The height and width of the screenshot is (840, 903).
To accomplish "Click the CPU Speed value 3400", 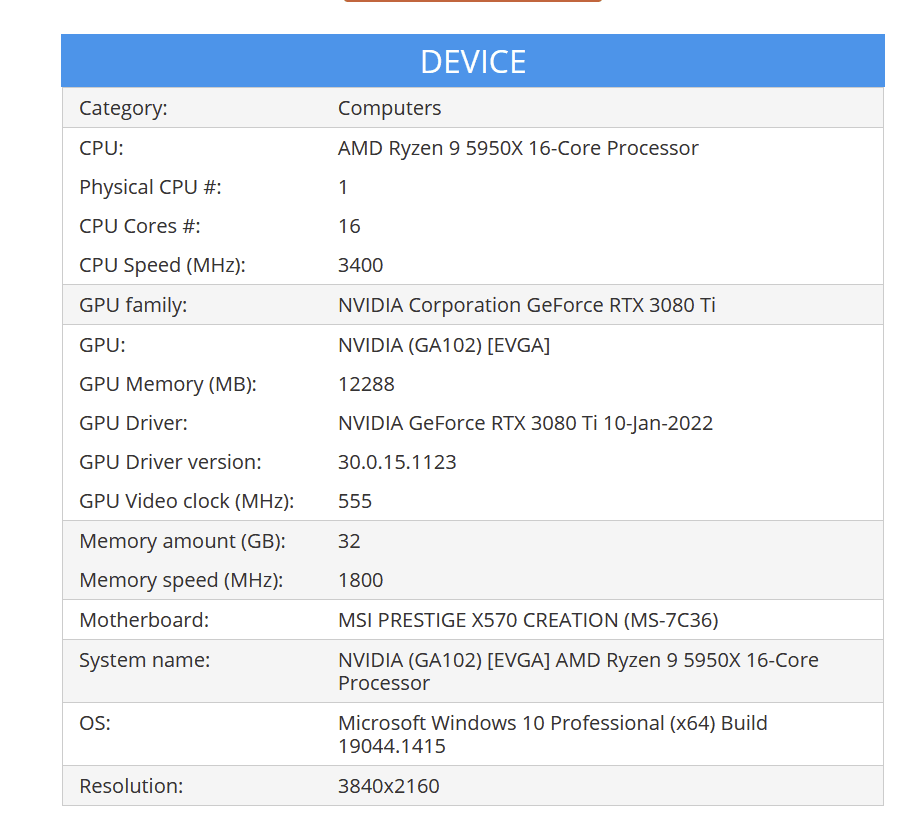I will pyautogui.click(x=360, y=265).
